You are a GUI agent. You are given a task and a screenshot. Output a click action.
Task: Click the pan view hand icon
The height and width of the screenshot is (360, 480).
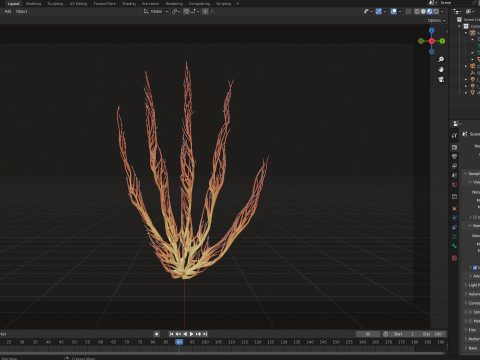coord(441,69)
